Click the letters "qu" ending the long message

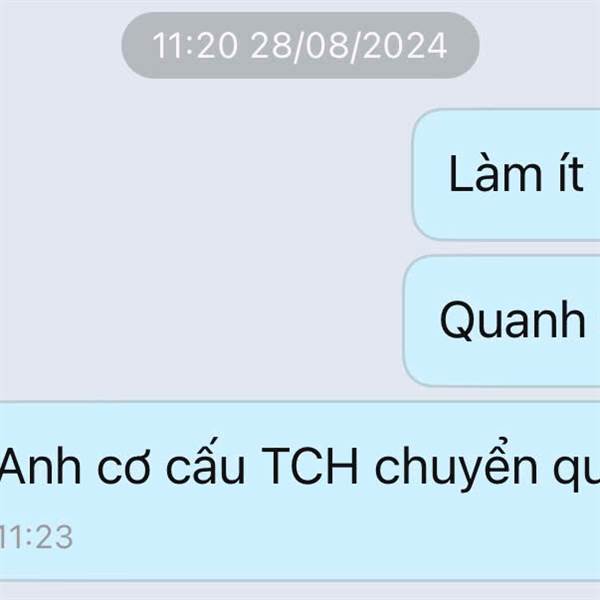(576, 473)
